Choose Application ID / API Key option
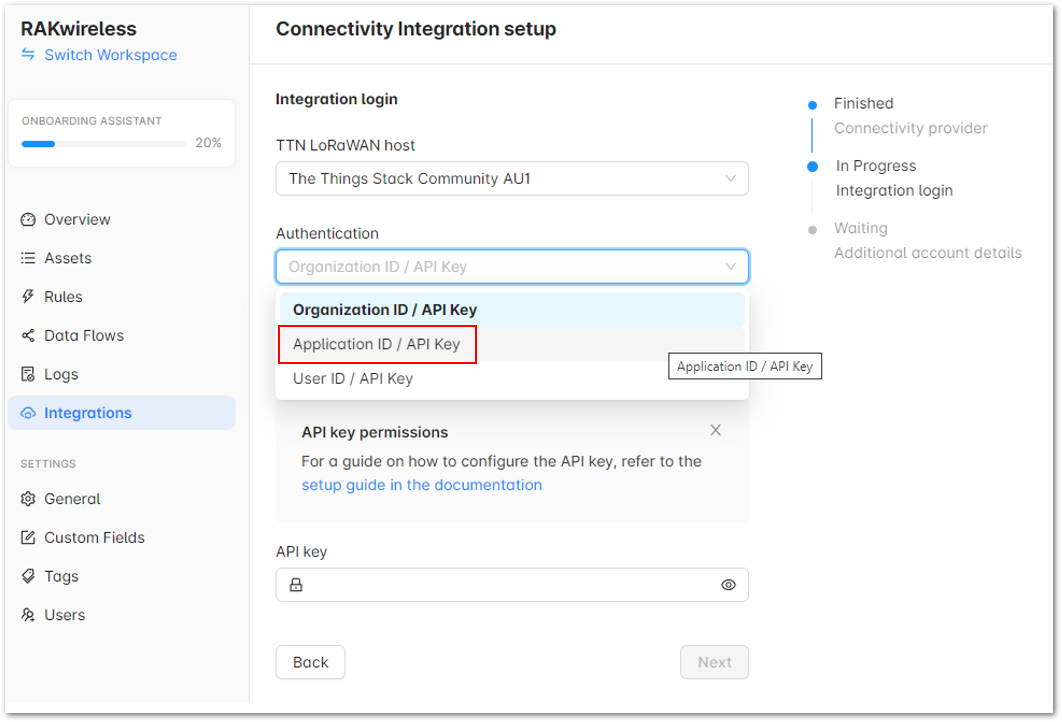The width and height of the screenshot is (1062, 722). pyautogui.click(x=512, y=345)
